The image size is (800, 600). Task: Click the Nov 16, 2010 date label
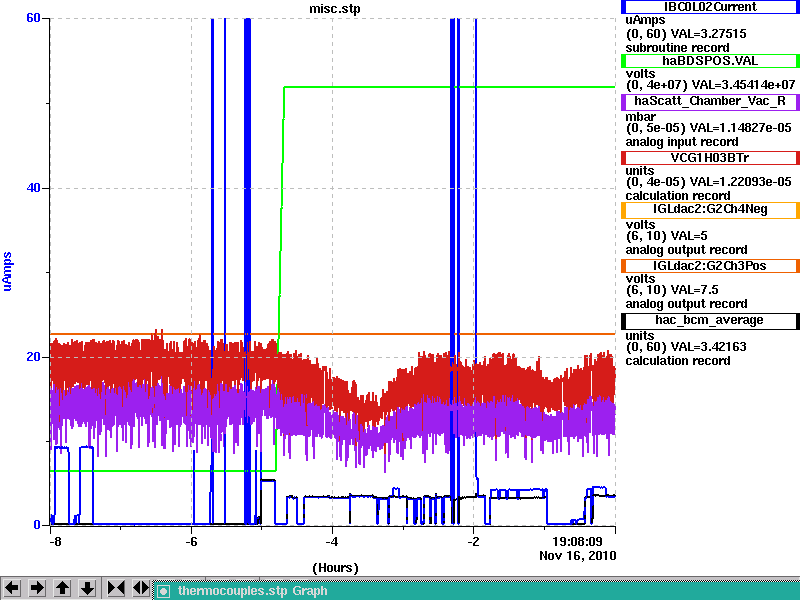578,556
